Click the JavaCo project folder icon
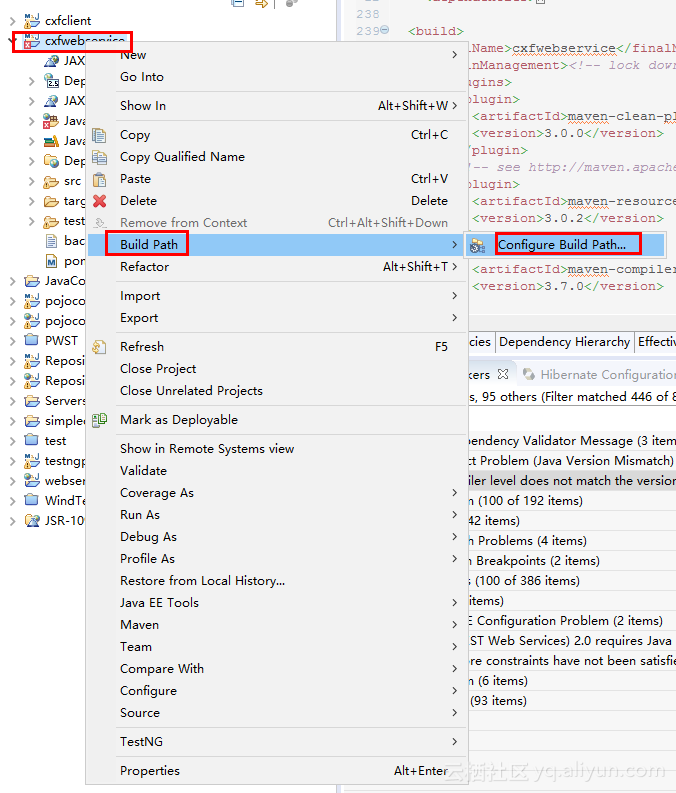This screenshot has width=676, height=793. (x=32, y=281)
